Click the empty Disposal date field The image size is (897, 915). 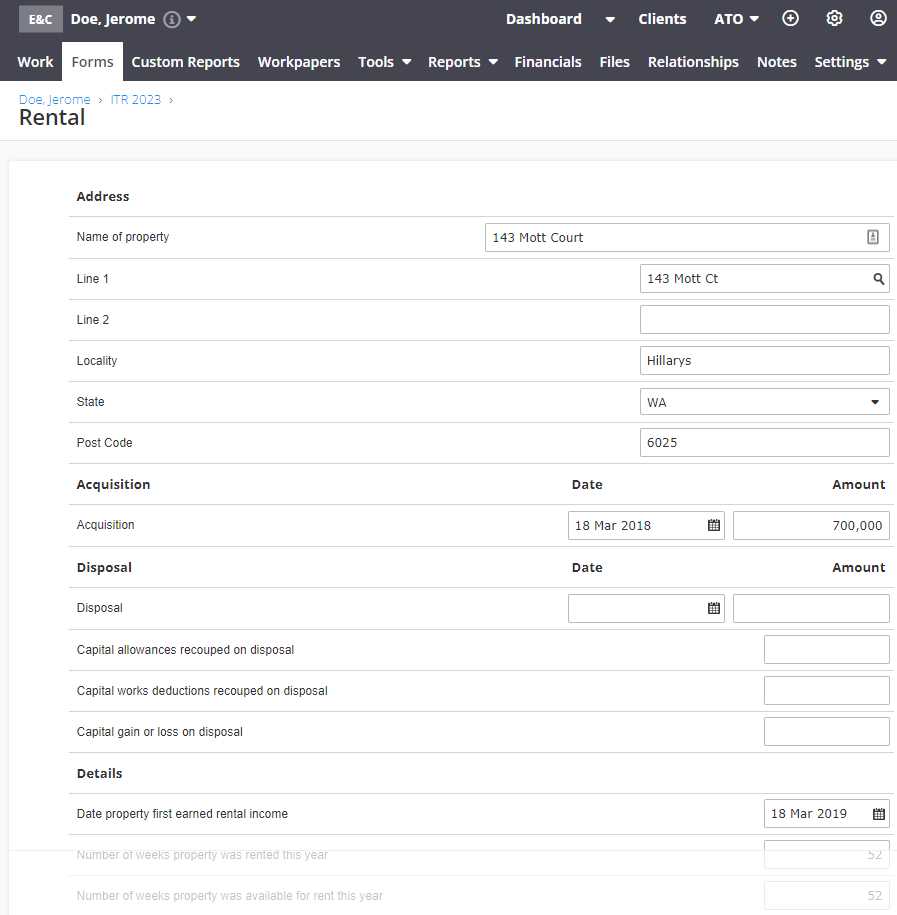tap(646, 608)
